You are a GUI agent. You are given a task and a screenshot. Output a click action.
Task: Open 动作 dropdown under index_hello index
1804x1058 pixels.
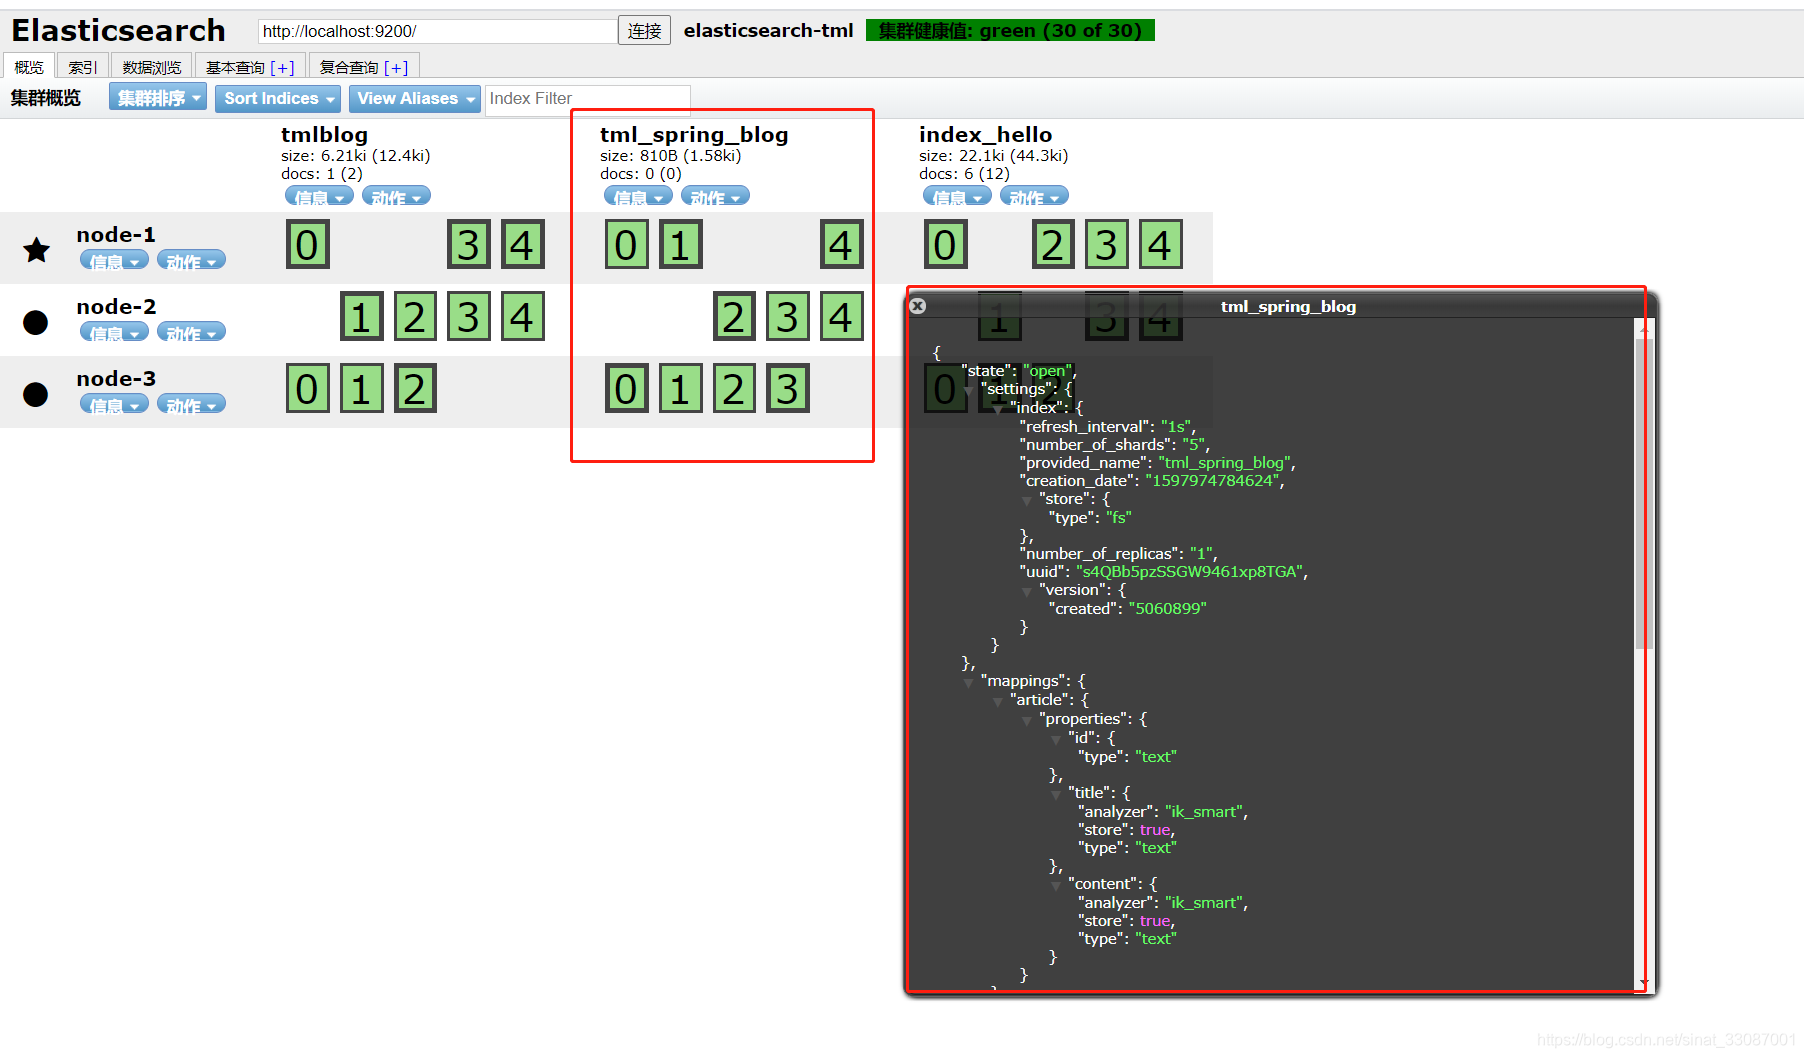pos(1034,197)
